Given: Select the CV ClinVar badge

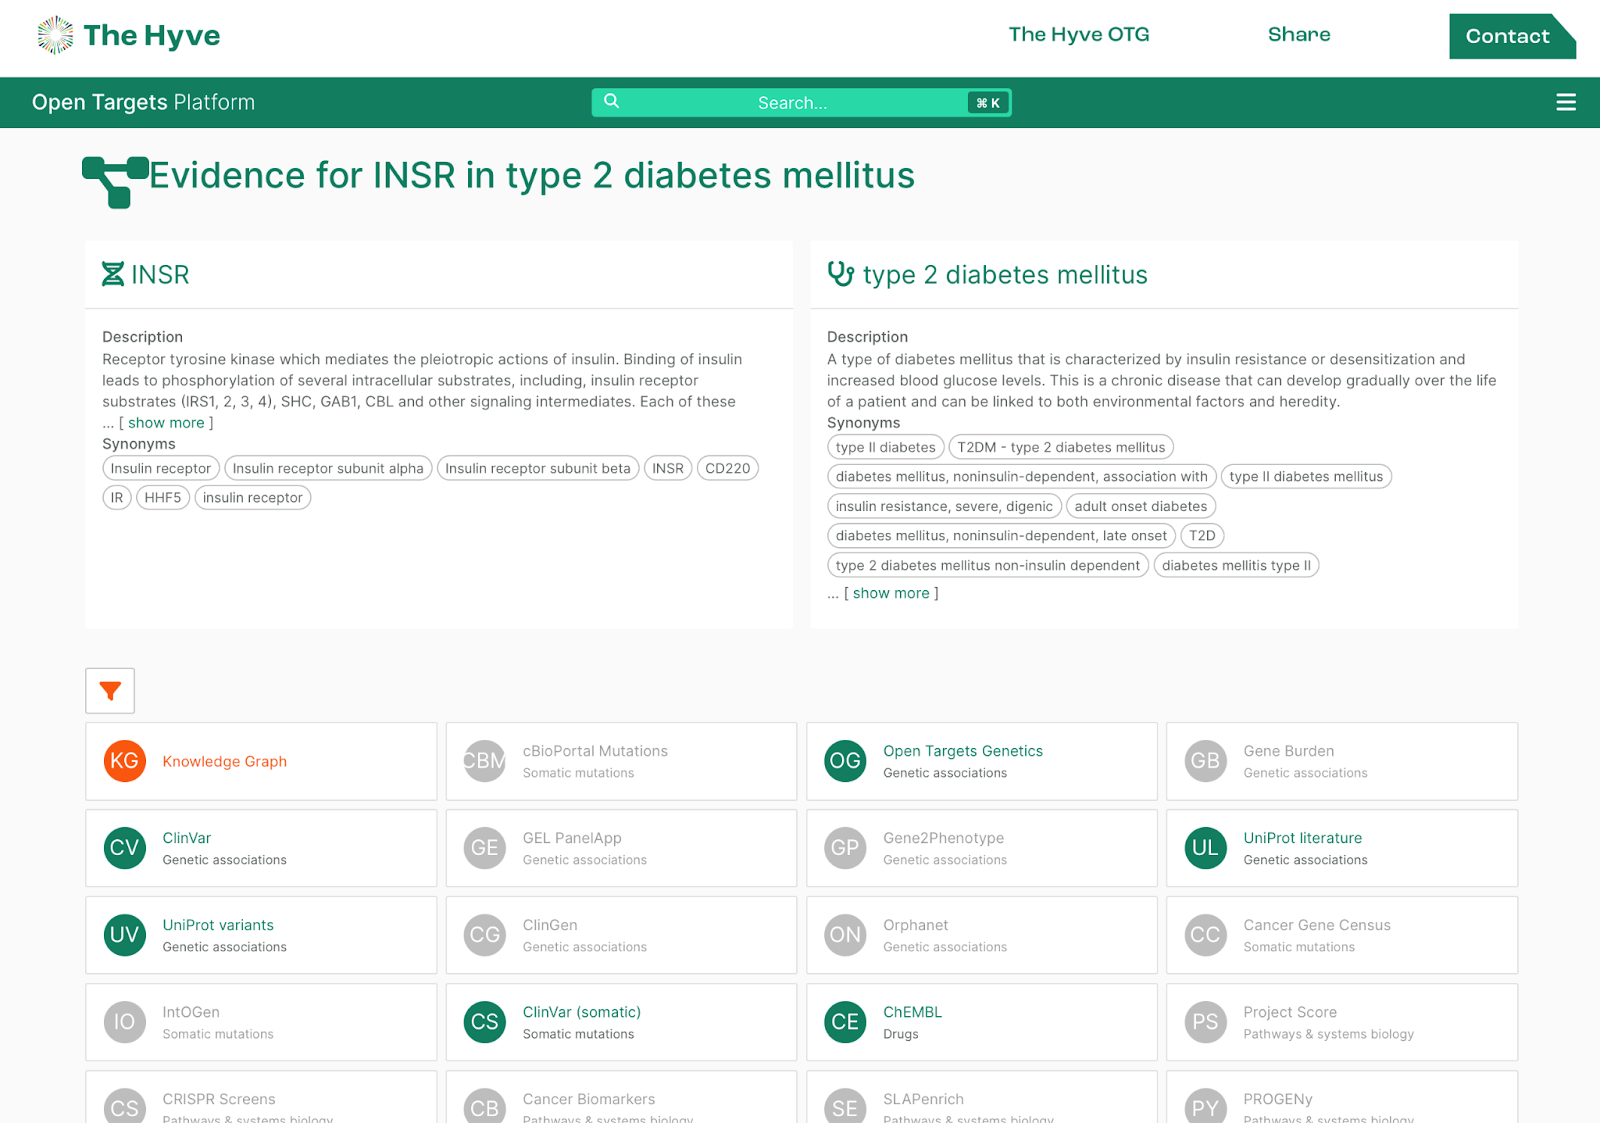Looking at the screenshot, I should point(125,848).
